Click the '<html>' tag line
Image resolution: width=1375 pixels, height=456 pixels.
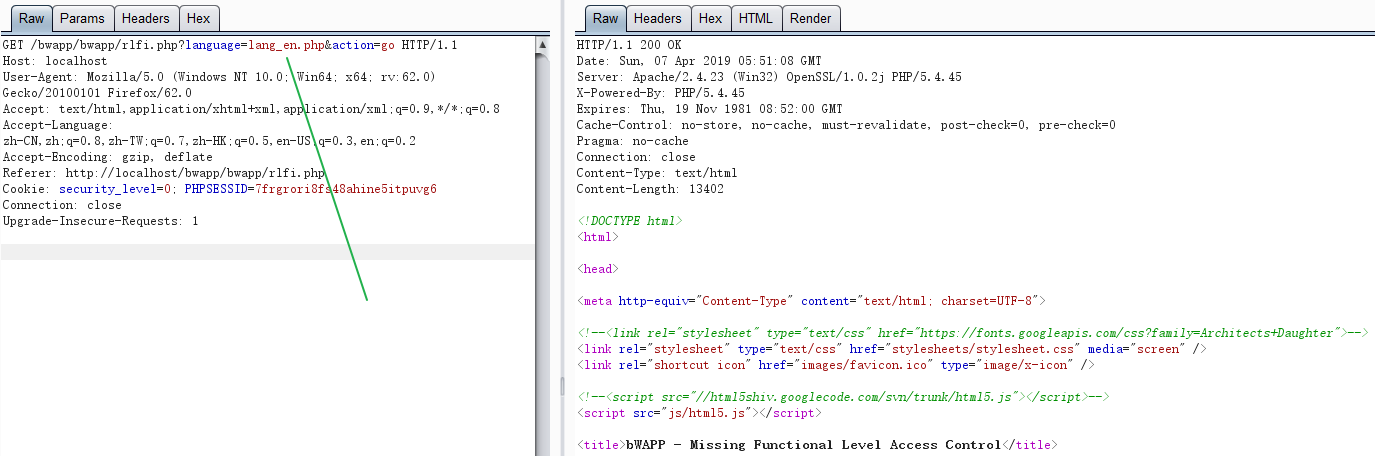click(597, 237)
